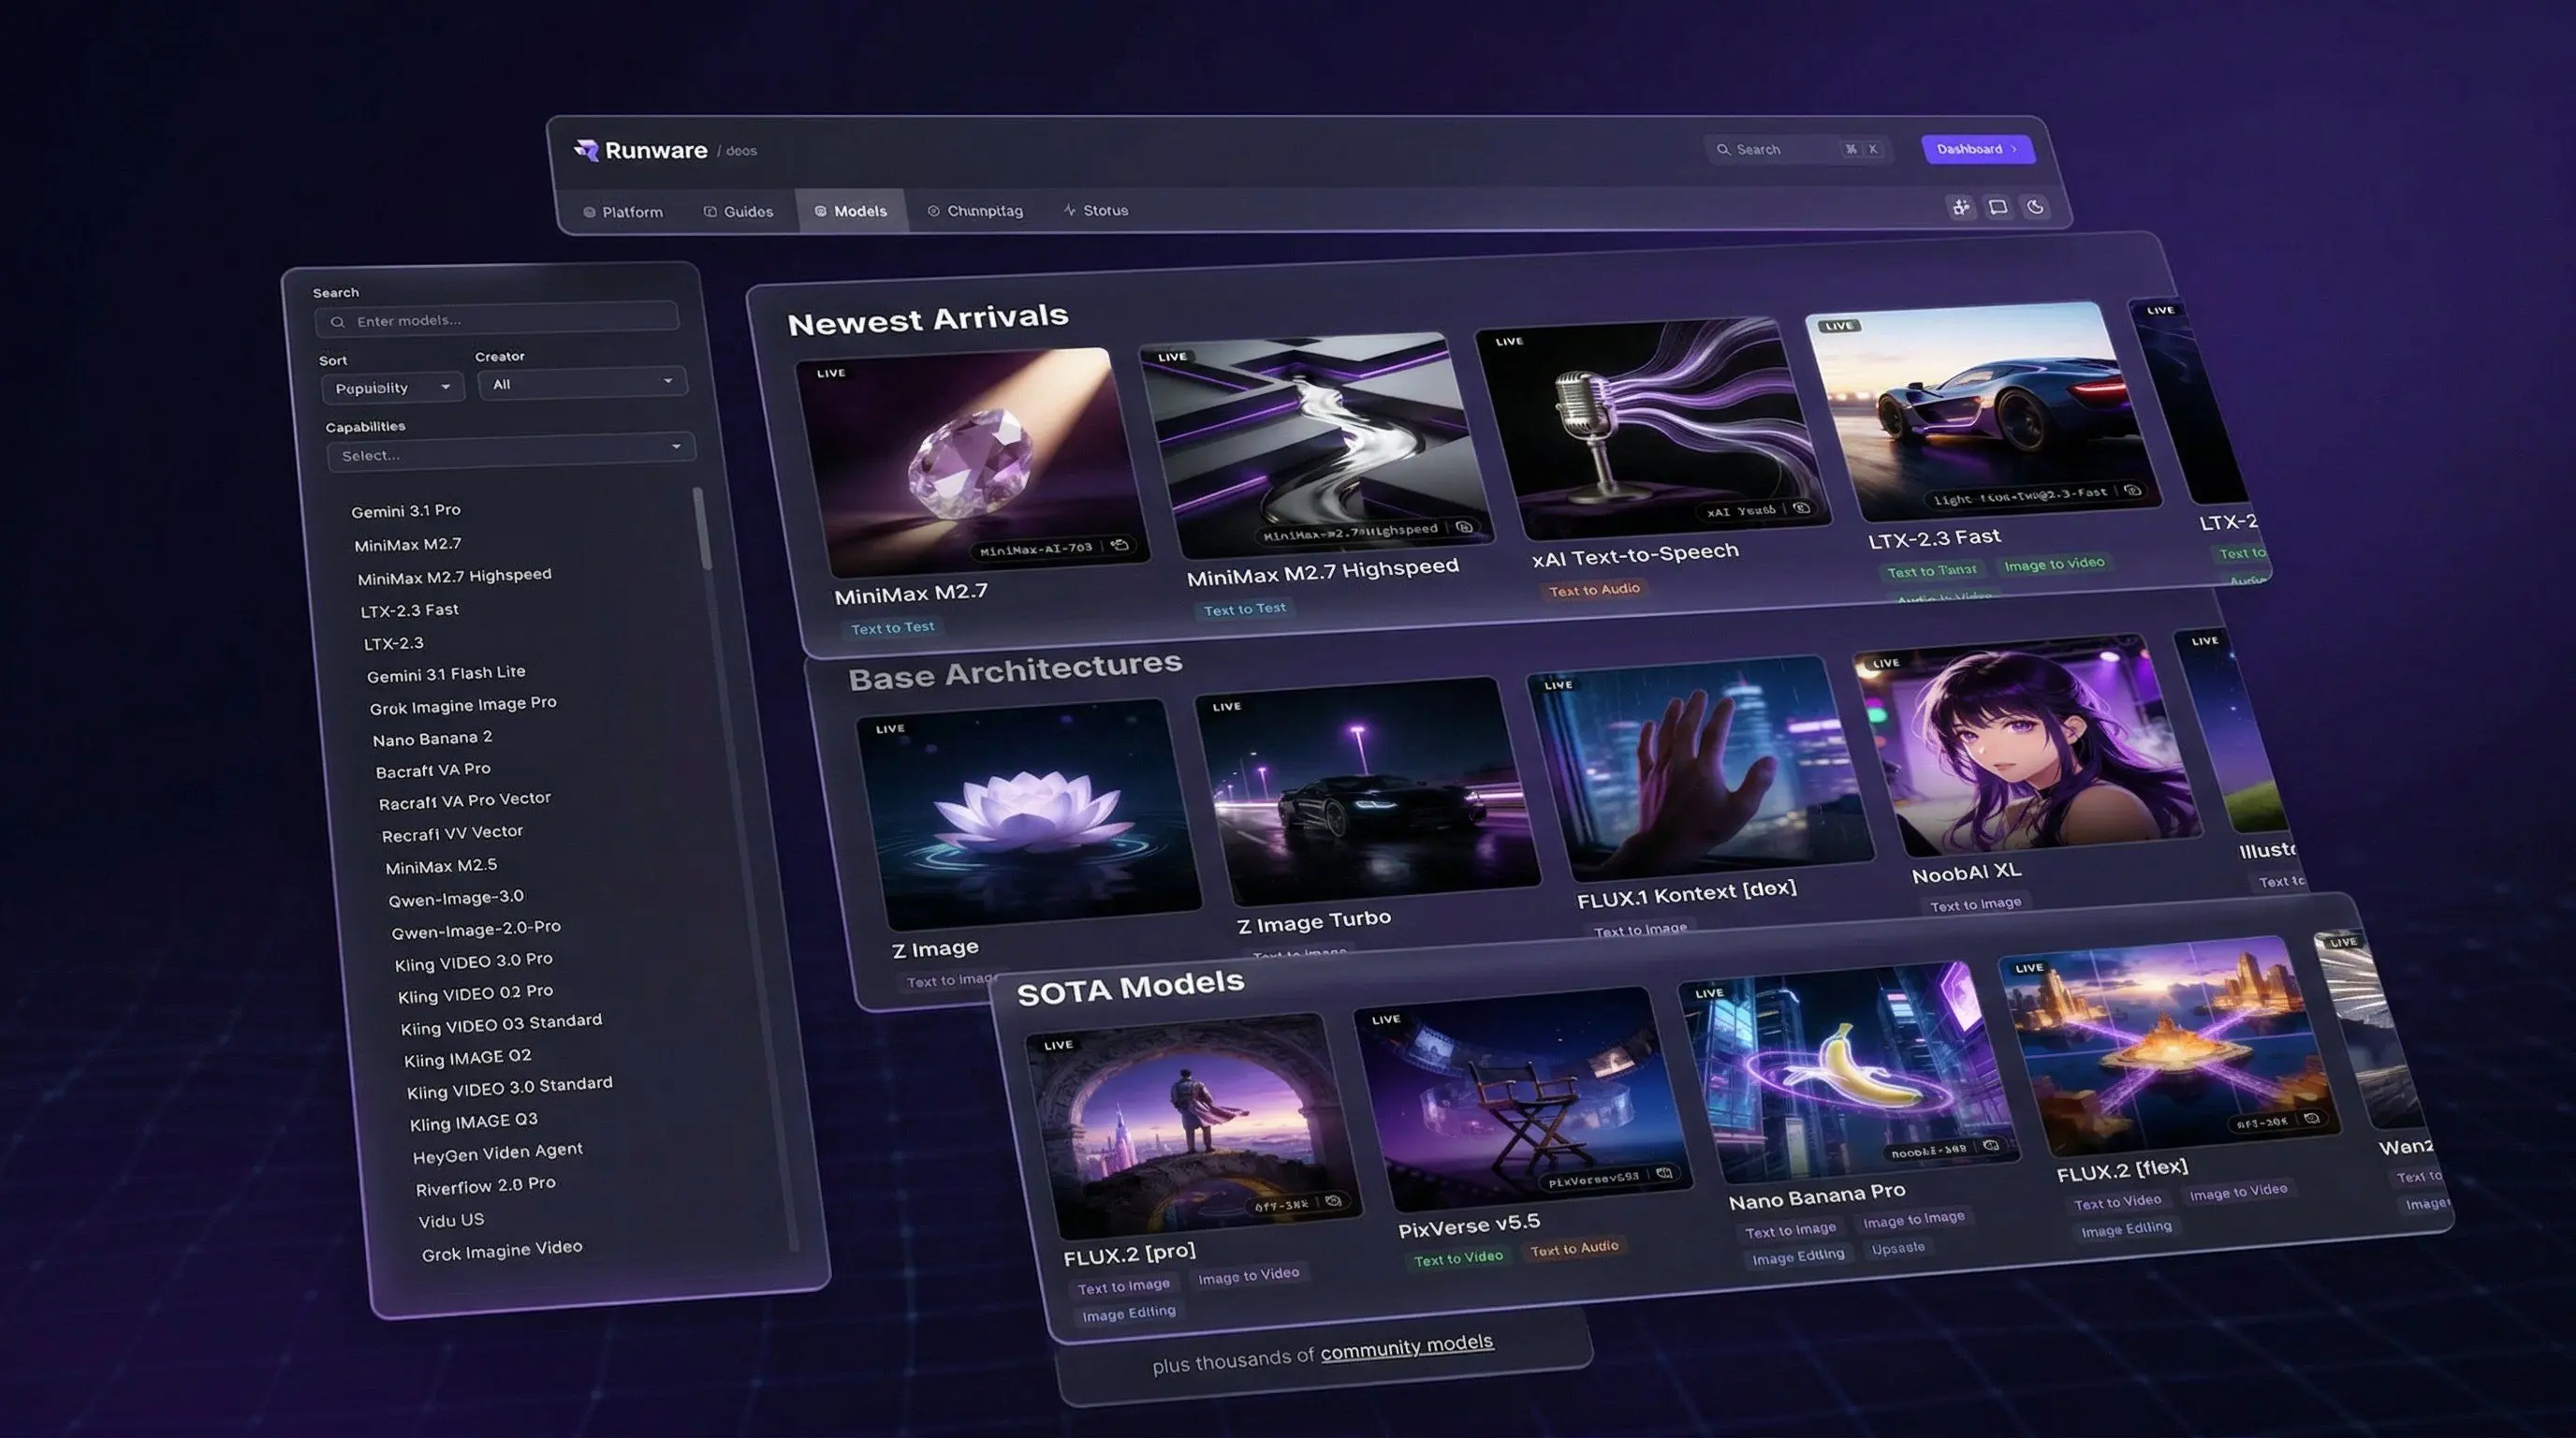This screenshot has width=2576, height=1438.
Task: Click the pulse icon next to Status
Action: [x=1068, y=210]
